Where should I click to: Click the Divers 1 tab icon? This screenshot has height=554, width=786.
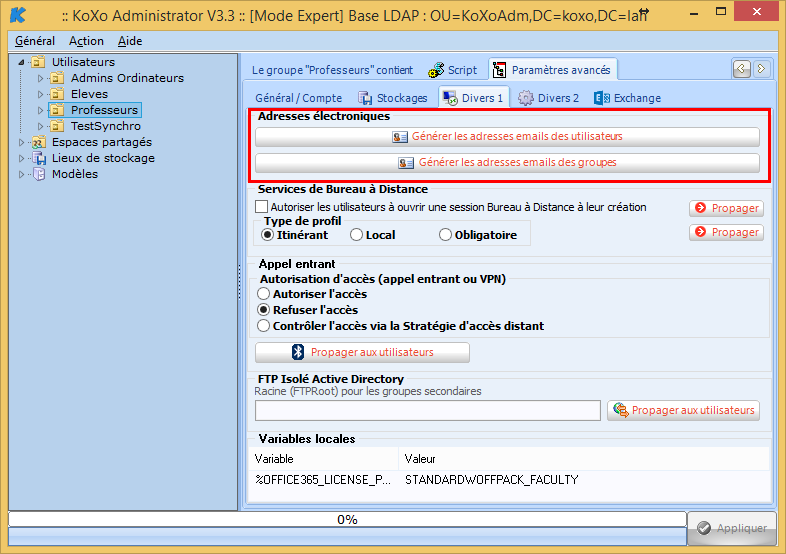pyautogui.click(x=450, y=98)
